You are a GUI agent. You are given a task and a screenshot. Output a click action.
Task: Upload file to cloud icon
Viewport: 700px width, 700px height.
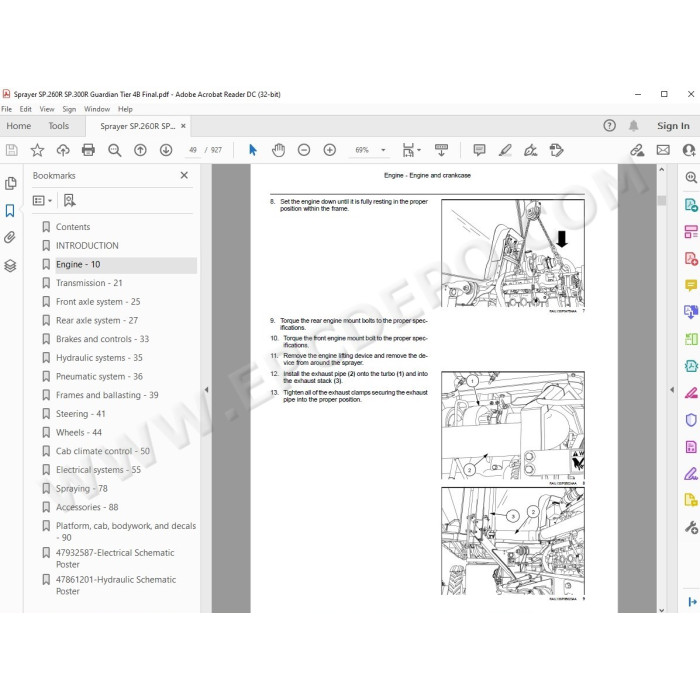(x=63, y=150)
